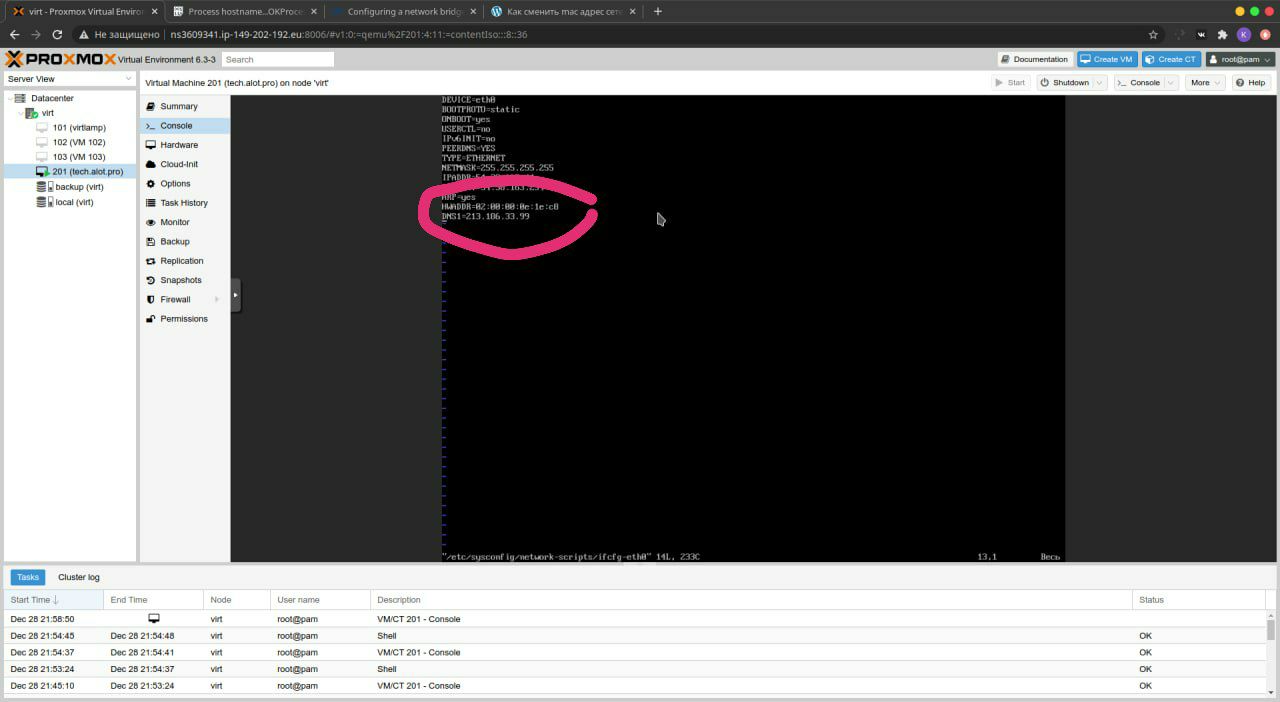View the Task History page

pos(184,203)
